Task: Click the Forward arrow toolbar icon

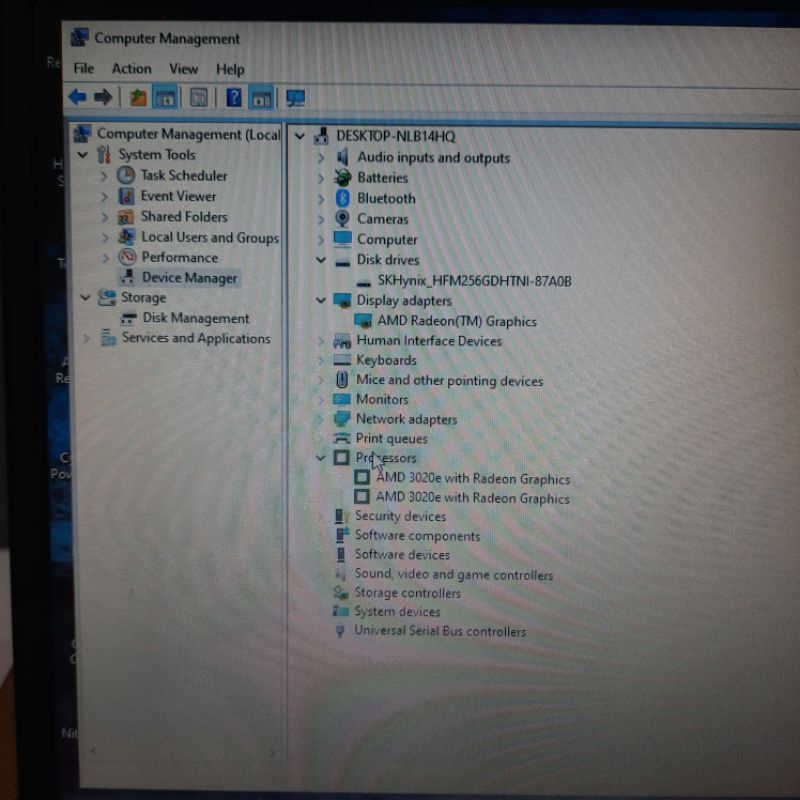Action: click(x=102, y=97)
